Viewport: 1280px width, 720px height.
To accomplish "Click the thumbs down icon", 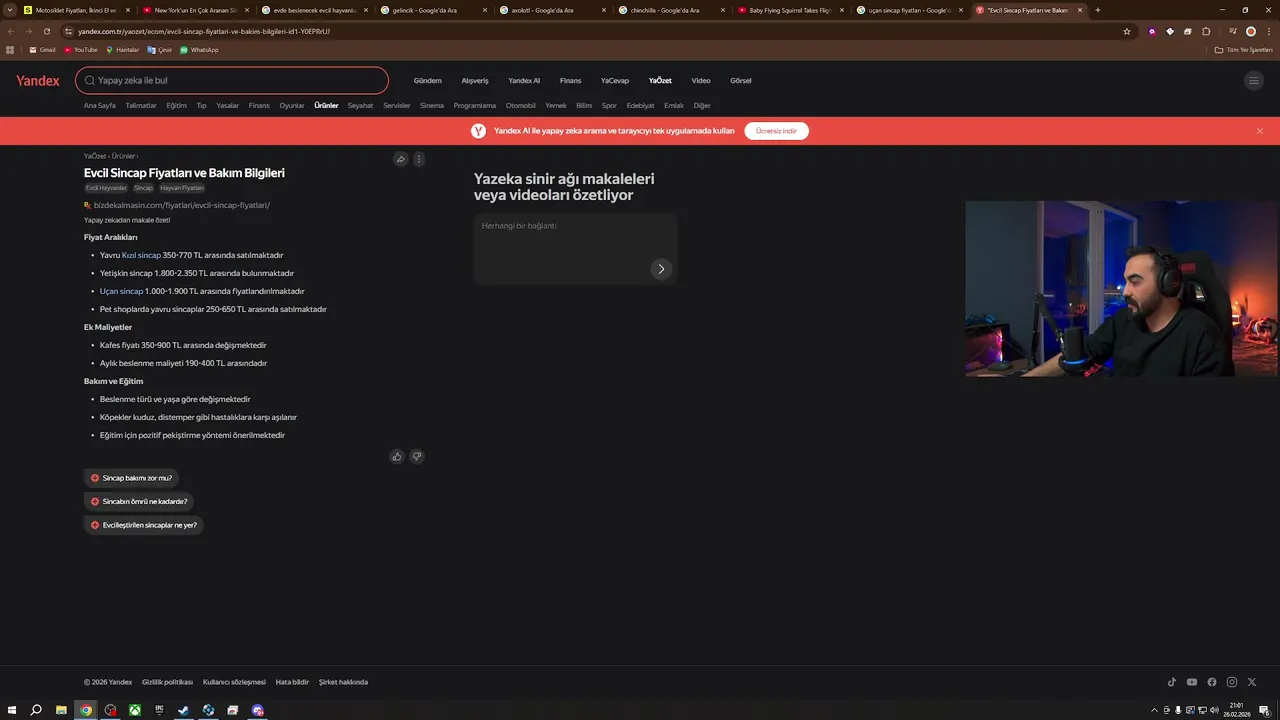I will pyautogui.click(x=417, y=457).
